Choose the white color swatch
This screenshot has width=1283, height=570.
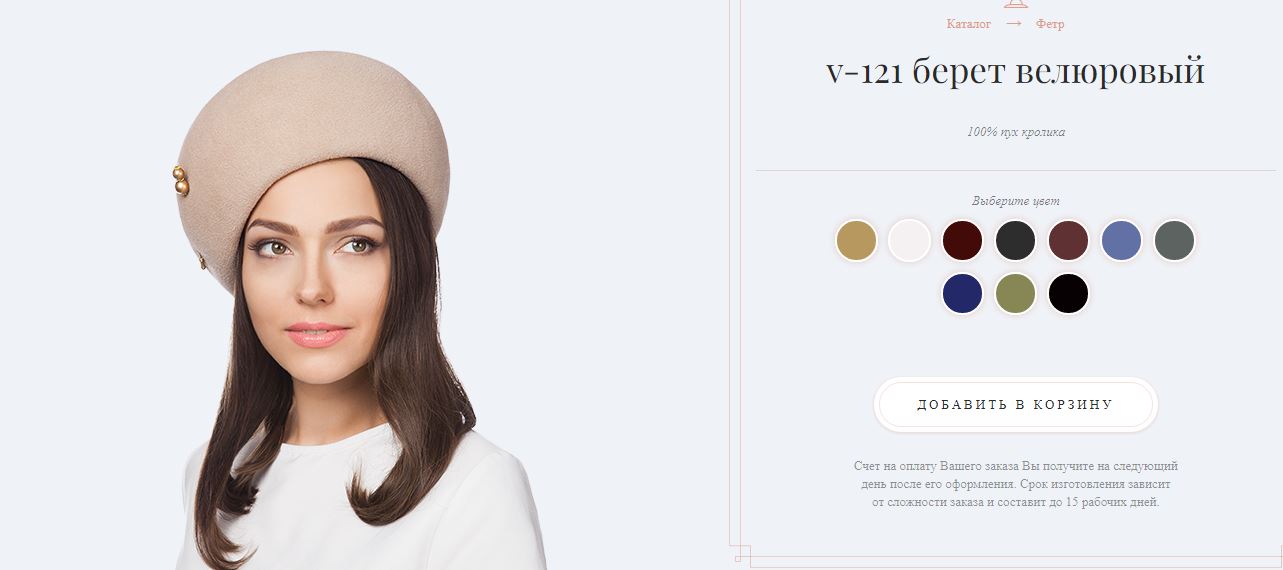(x=909, y=241)
